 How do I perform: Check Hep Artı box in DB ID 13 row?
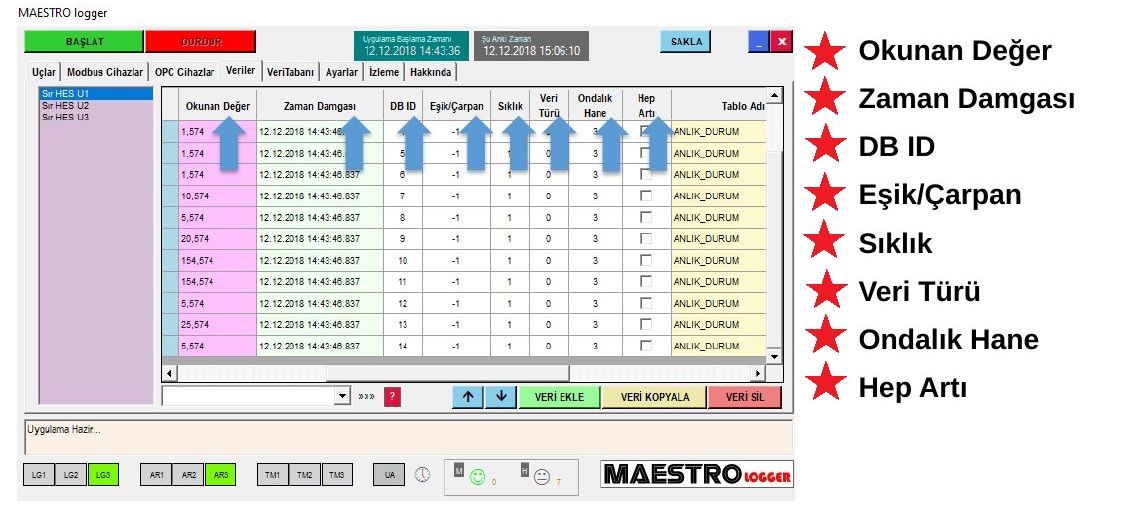[646, 323]
